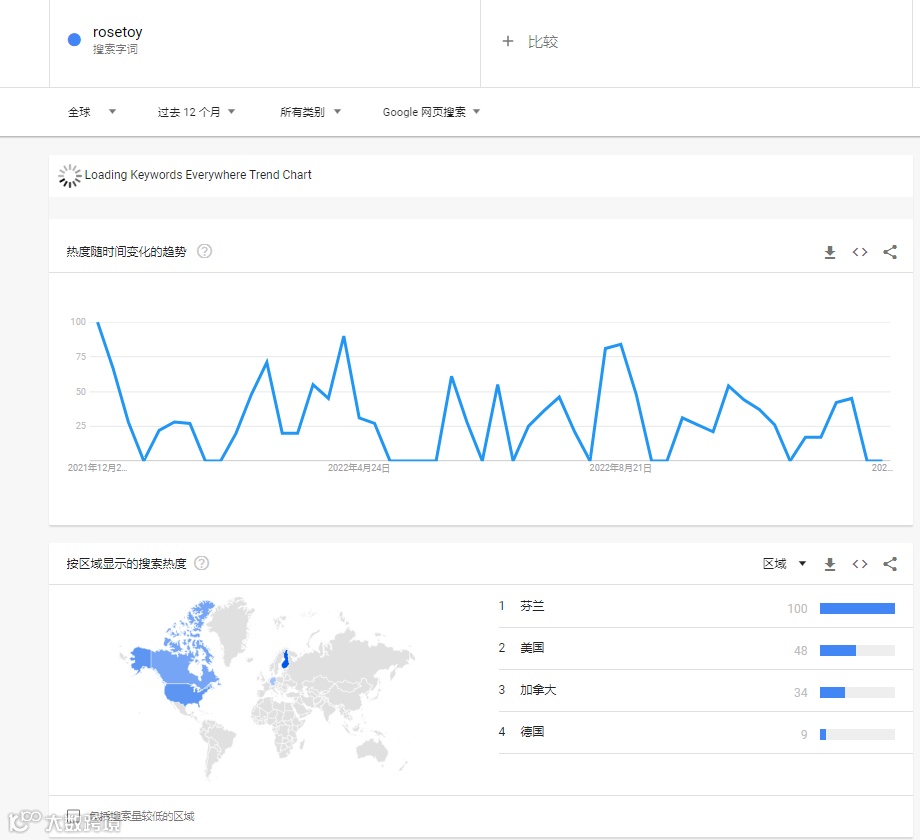Click the 美国 48 value bar
Screen dimensions: 920x840
[857, 650]
